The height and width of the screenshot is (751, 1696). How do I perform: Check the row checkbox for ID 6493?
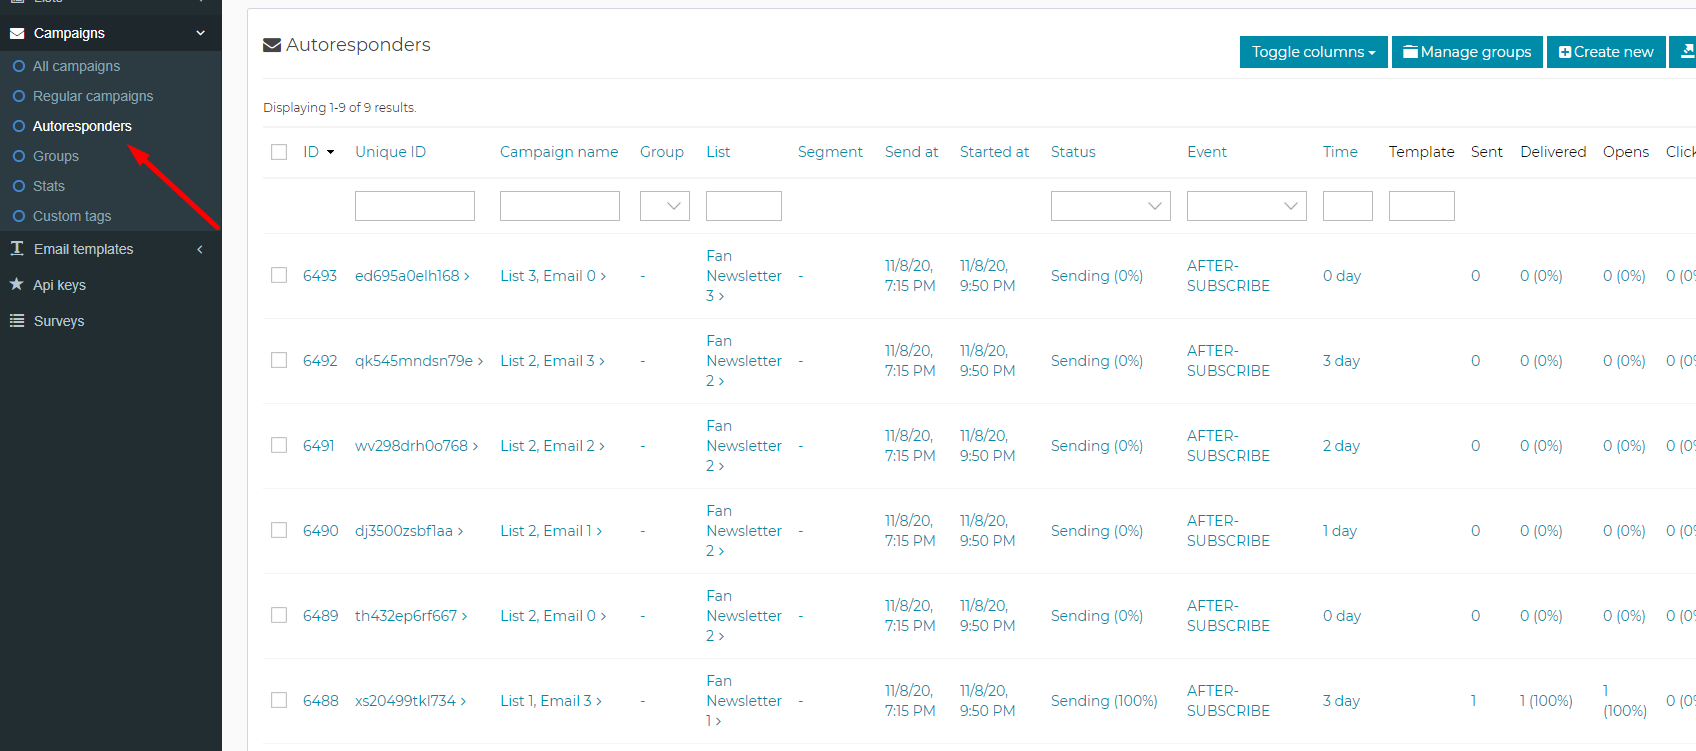[x=279, y=275]
